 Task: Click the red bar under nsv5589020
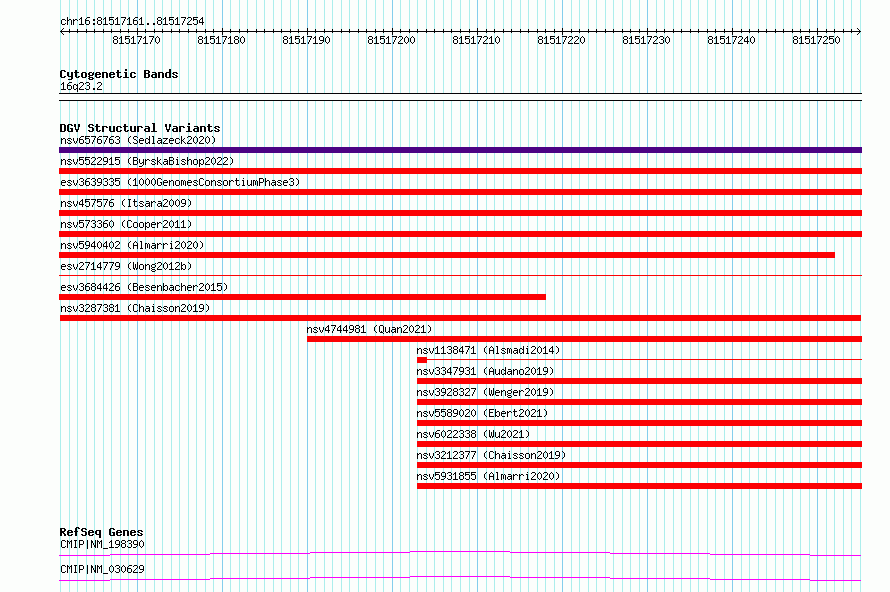[x=639, y=423]
